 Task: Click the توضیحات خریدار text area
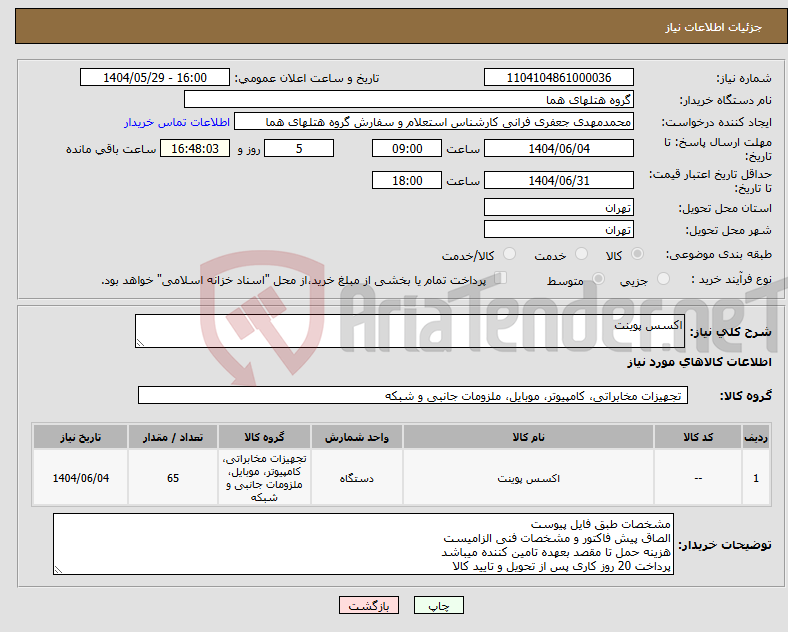[x=363, y=544]
